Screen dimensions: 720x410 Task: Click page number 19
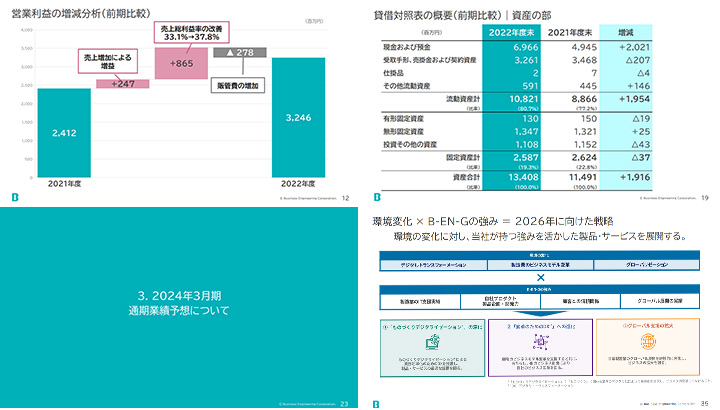tap(705, 198)
